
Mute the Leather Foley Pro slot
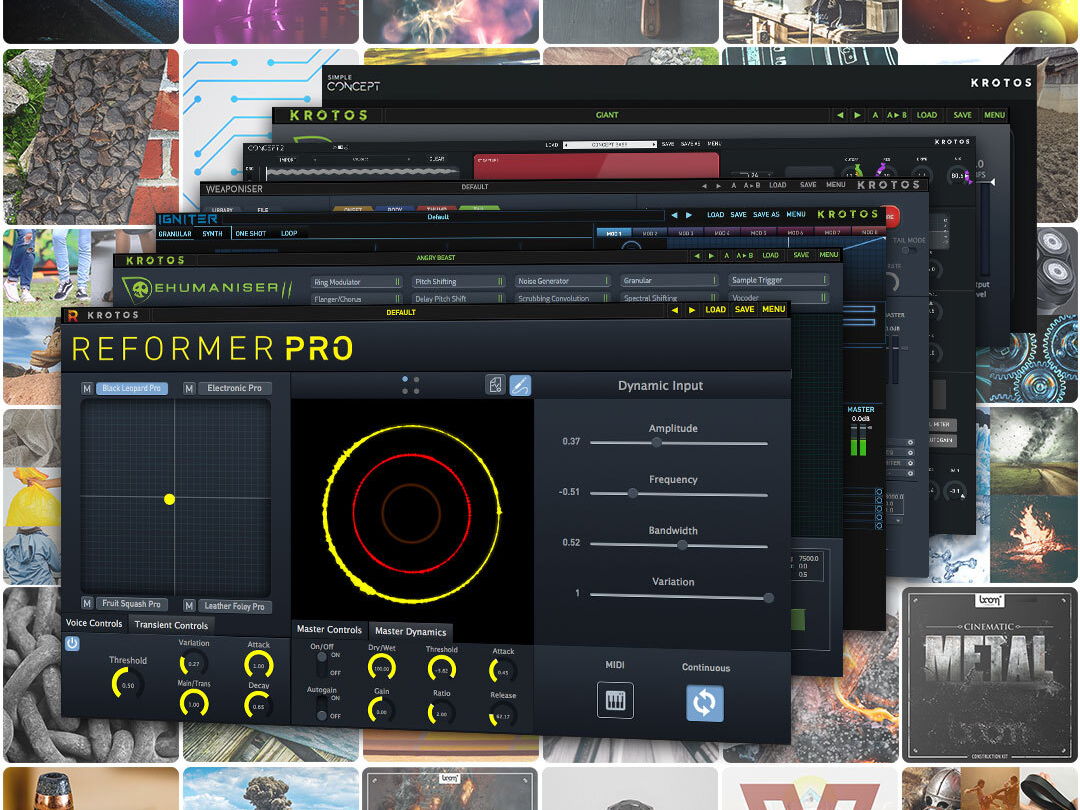coord(189,605)
